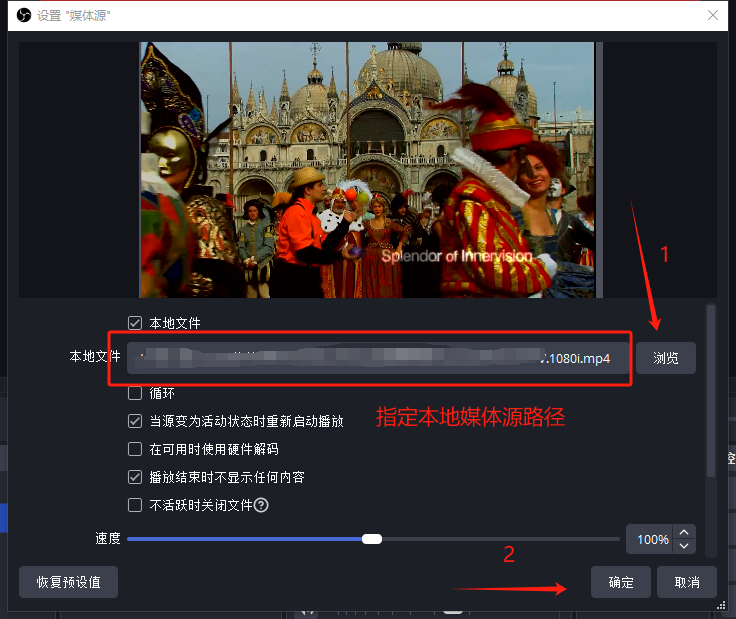Check the 不活跃时关闭文件 box
The image size is (736, 619).
click(x=135, y=506)
